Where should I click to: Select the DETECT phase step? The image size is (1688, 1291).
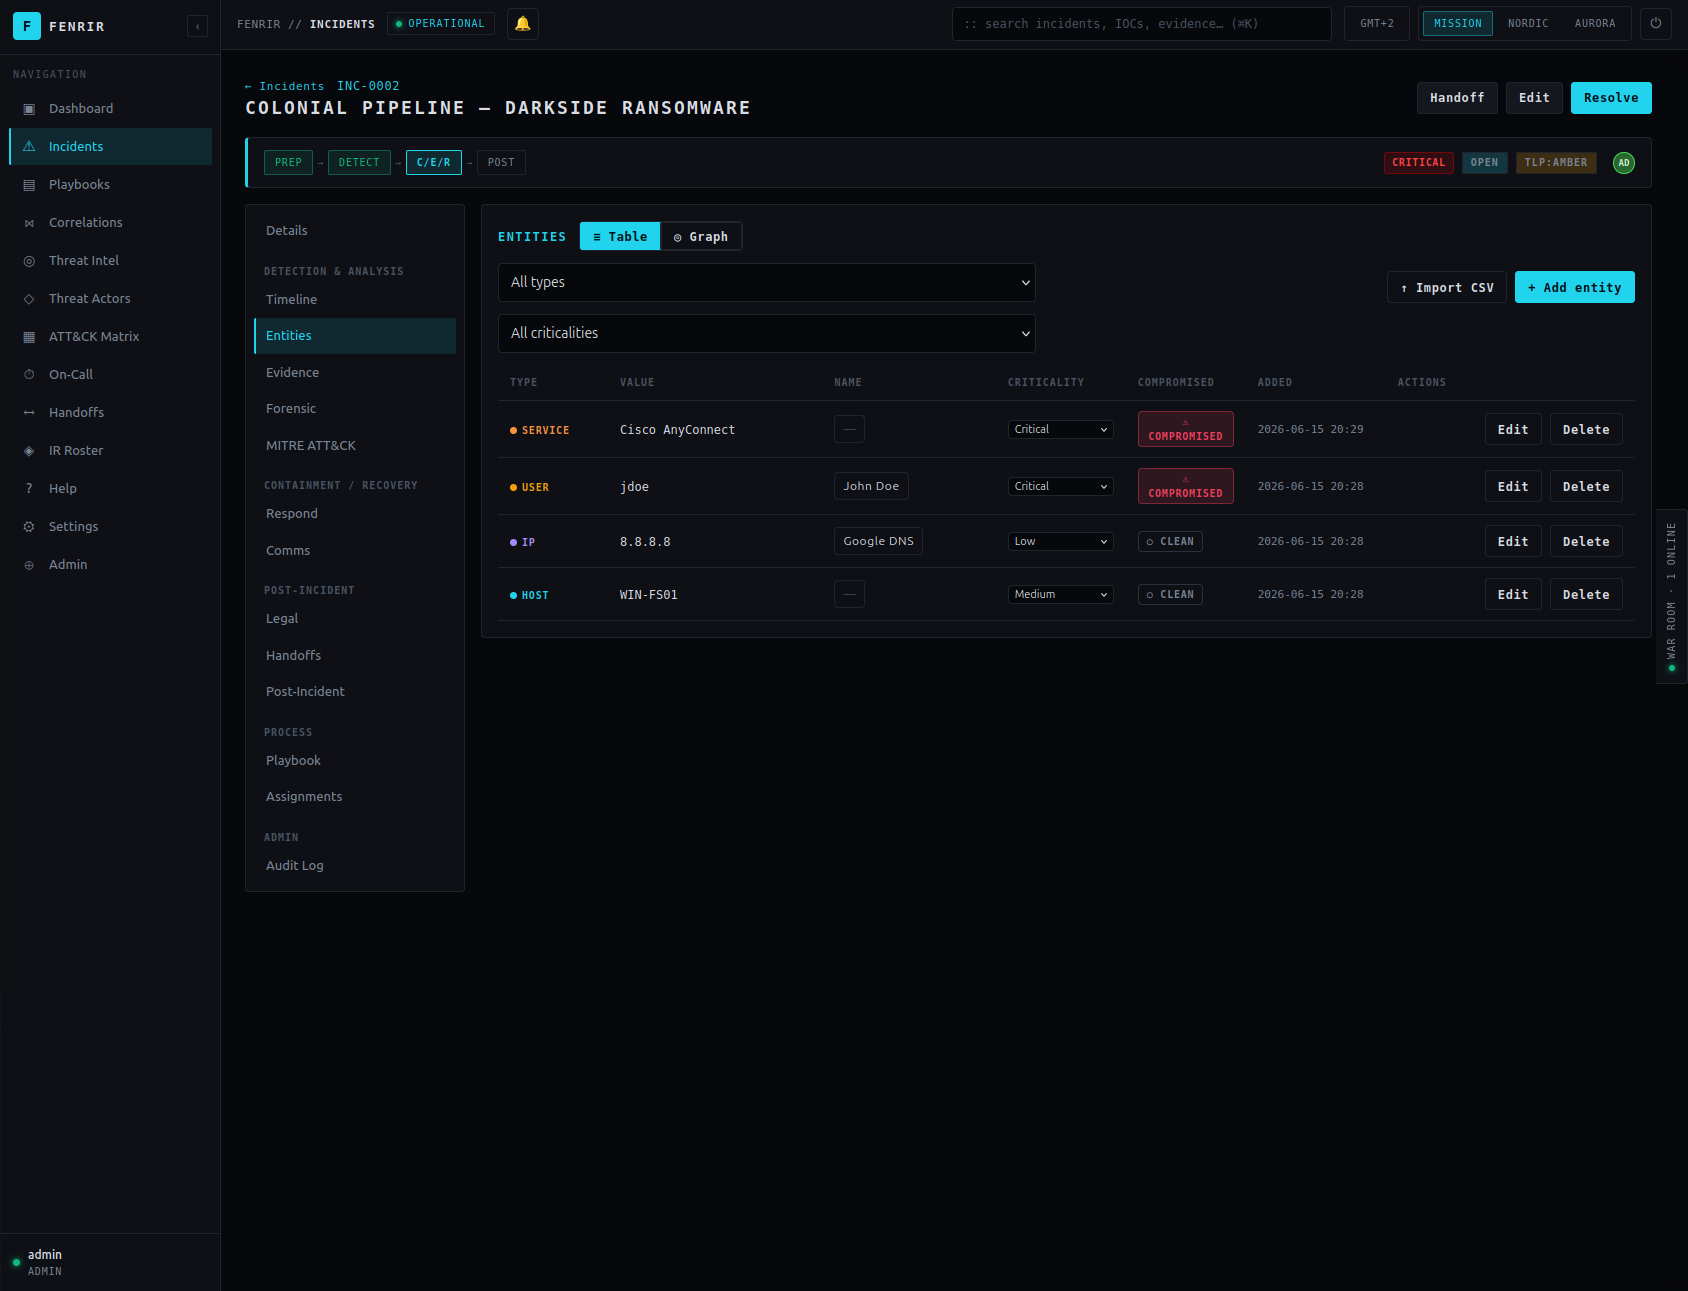(x=359, y=162)
